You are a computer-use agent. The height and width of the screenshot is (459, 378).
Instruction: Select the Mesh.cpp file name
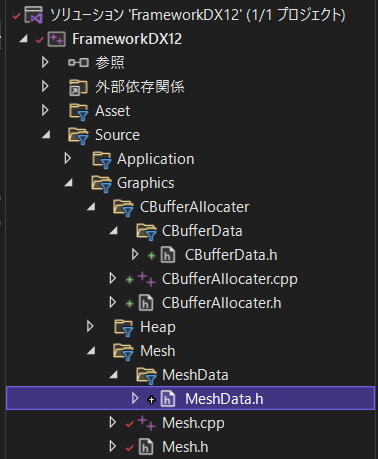(193, 423)
